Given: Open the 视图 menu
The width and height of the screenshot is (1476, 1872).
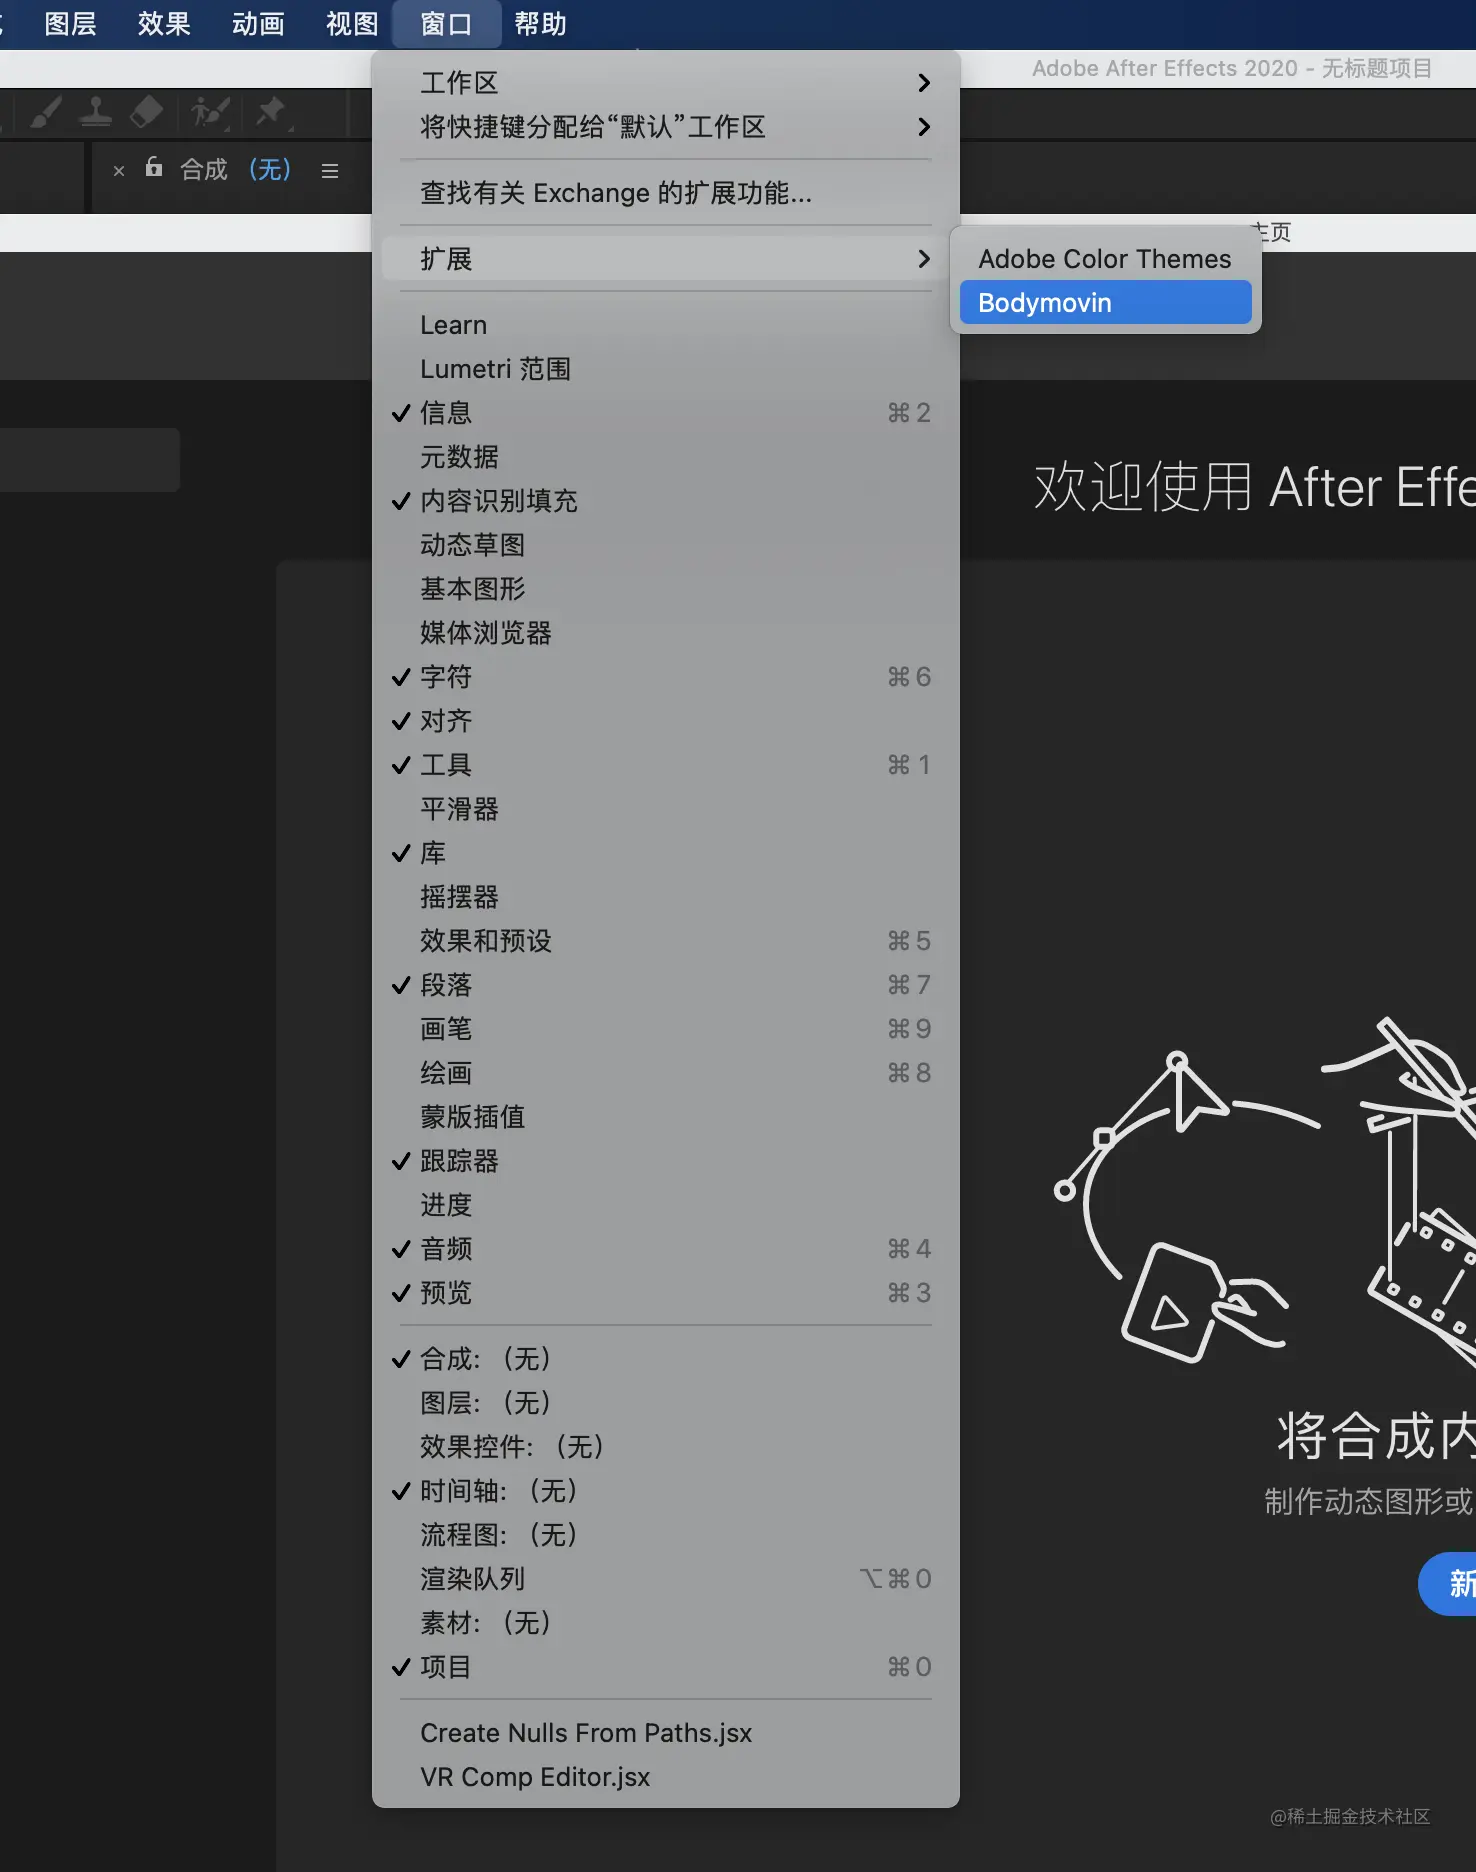Looking at the screenshot, I should pos(352,24).
